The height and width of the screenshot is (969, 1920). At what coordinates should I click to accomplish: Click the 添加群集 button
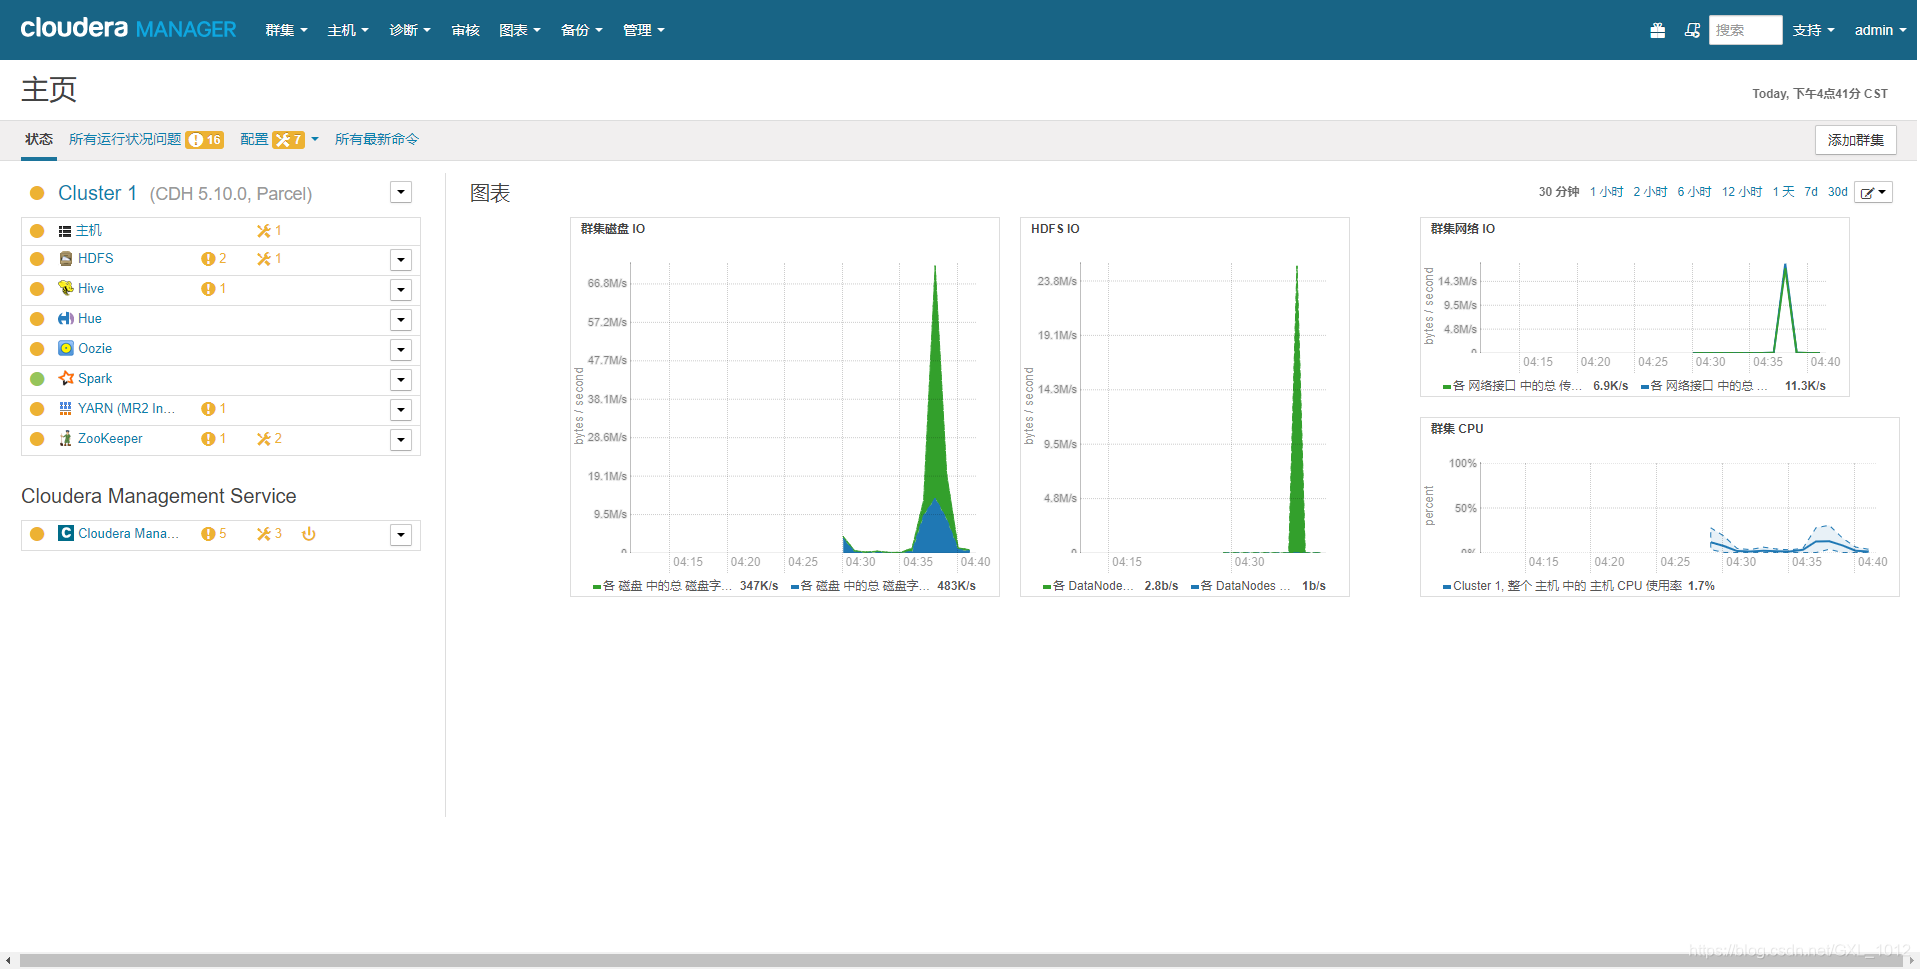point(1855,140)
